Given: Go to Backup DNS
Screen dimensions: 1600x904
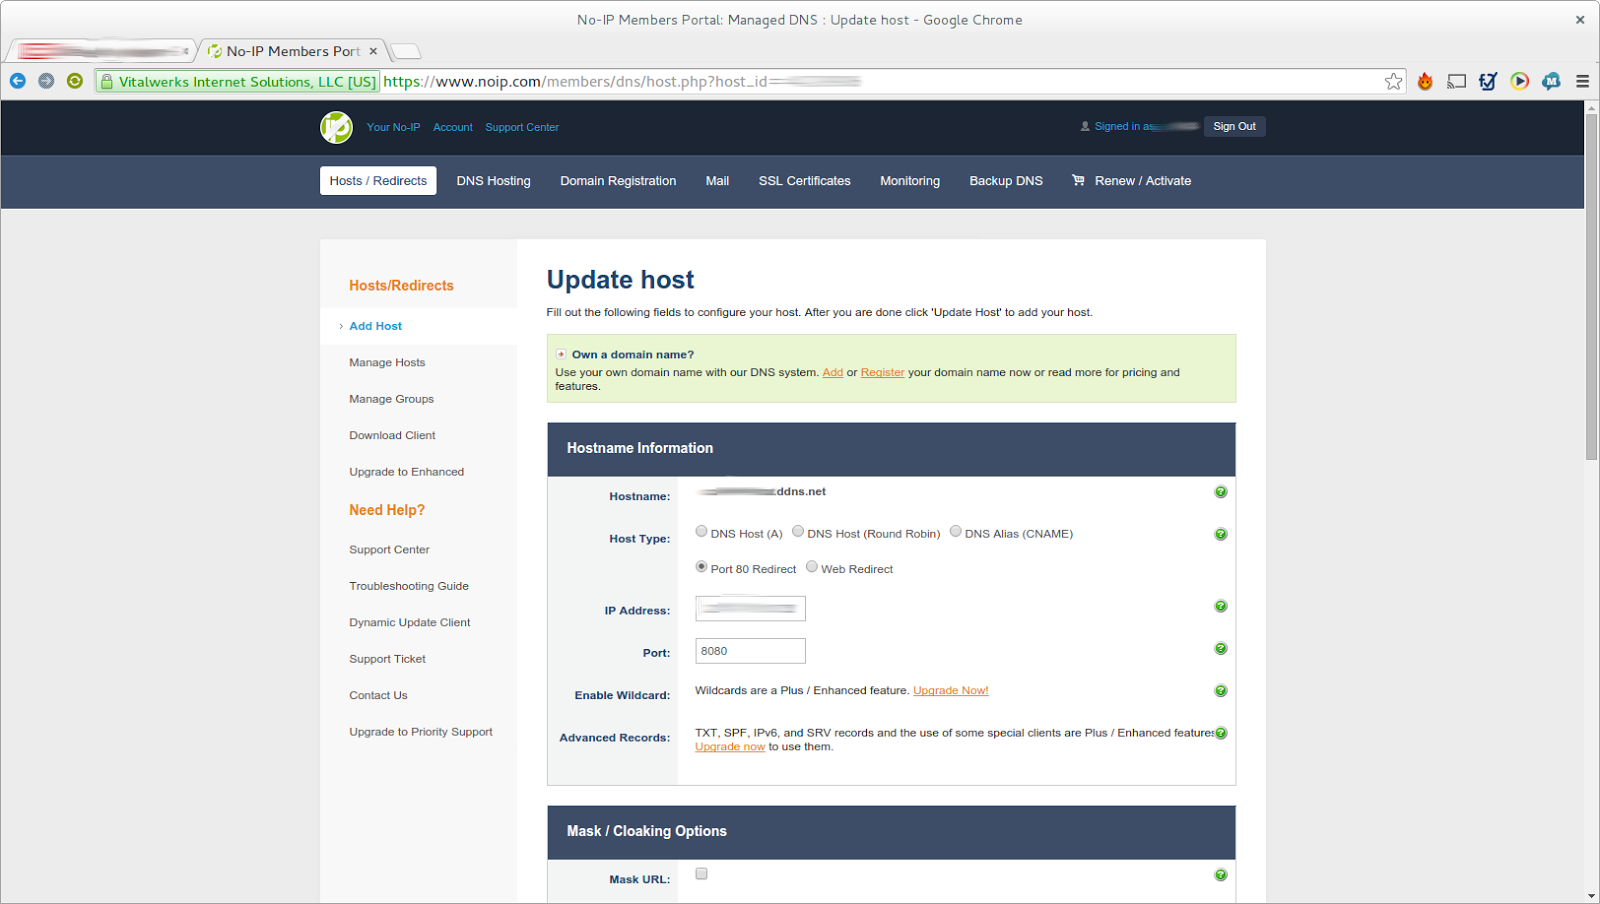Looking at the screenshot, I should (1006, 181).
